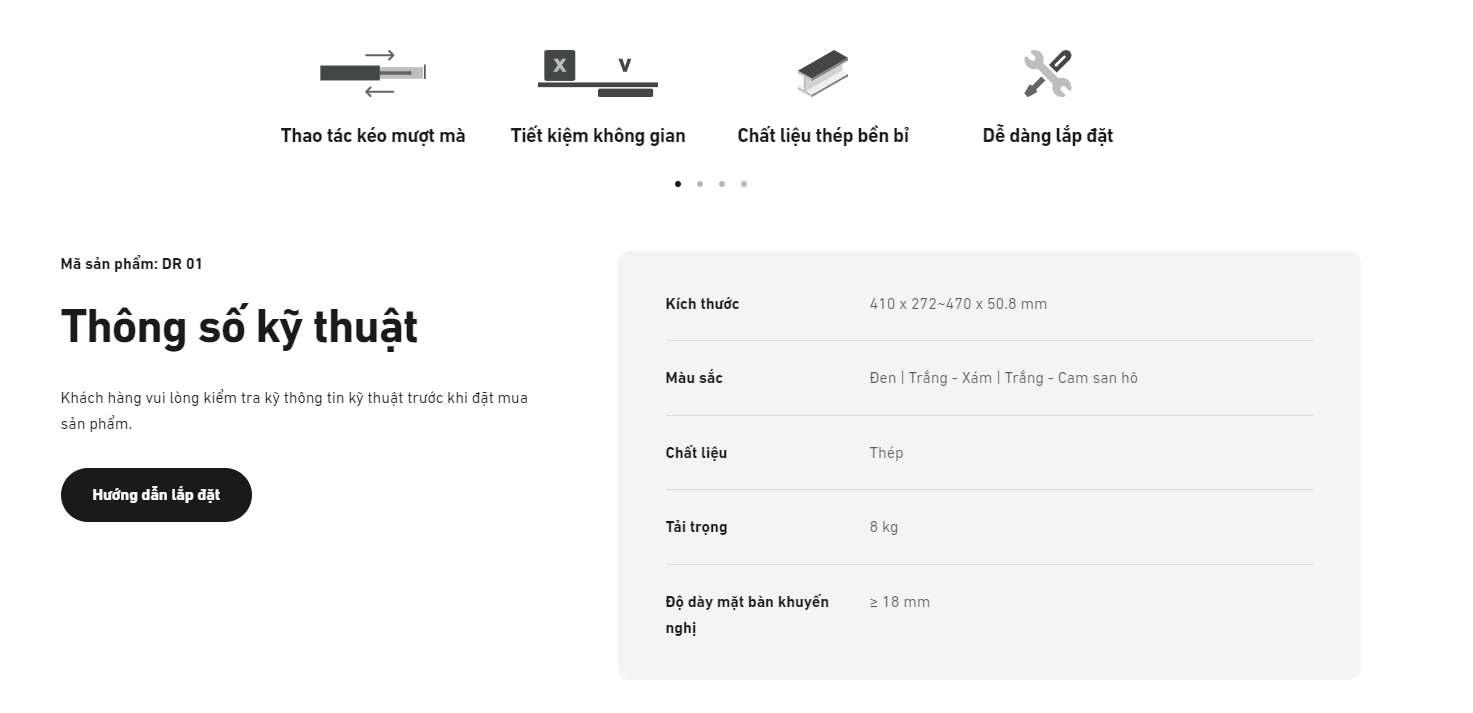Click the steel beam material icon

(x=823, y=73)
